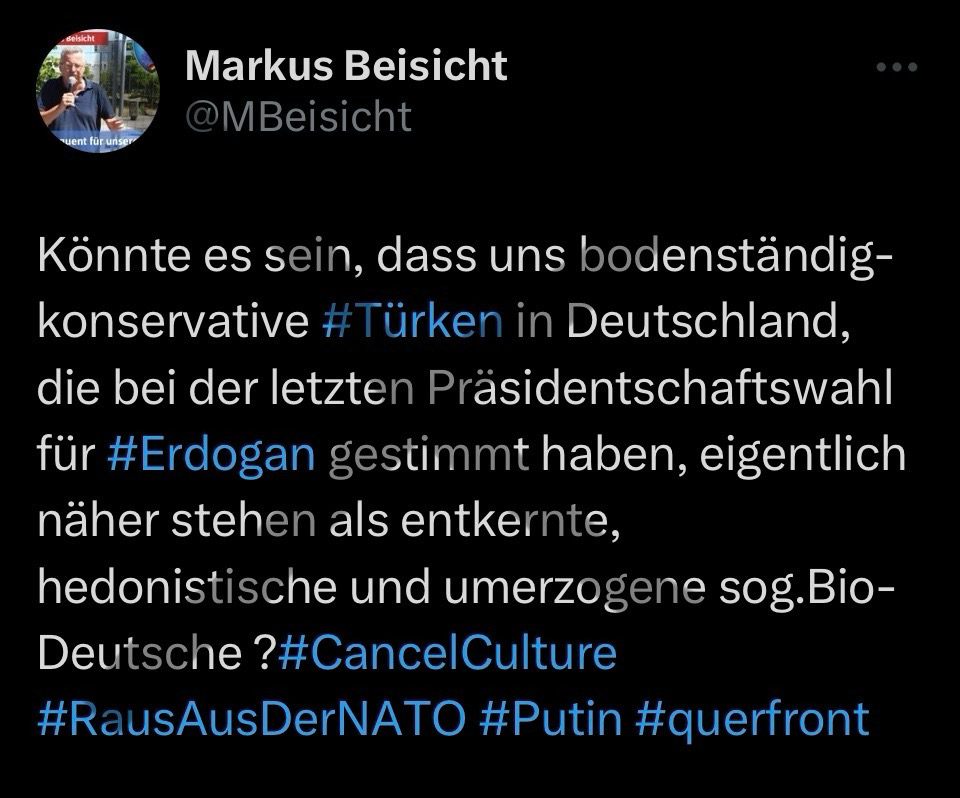Open the Markus Beisicht display name link
The height and width of the screenshot is (798, 960).
coord(346,67)
